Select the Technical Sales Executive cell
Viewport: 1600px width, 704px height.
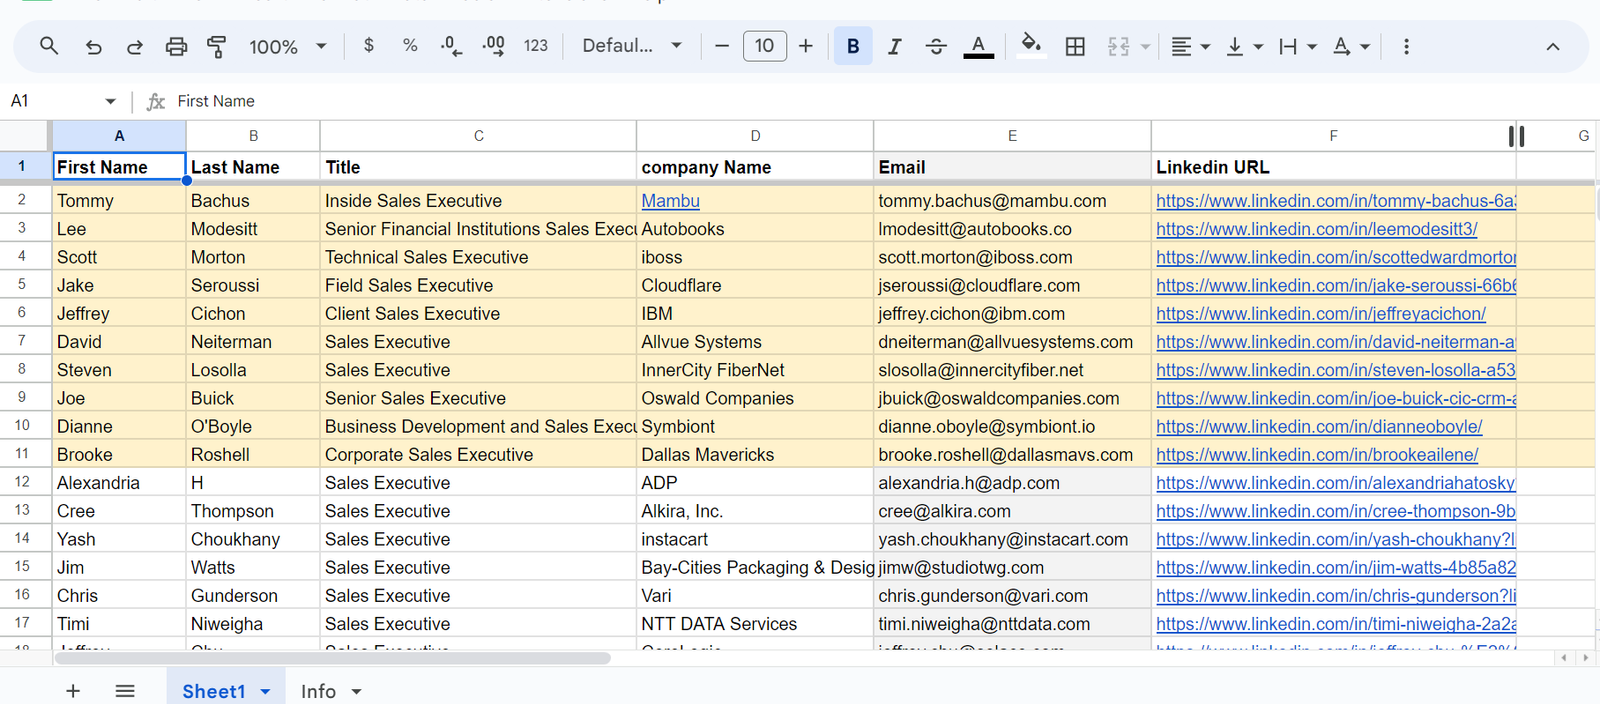pos(478,257)
